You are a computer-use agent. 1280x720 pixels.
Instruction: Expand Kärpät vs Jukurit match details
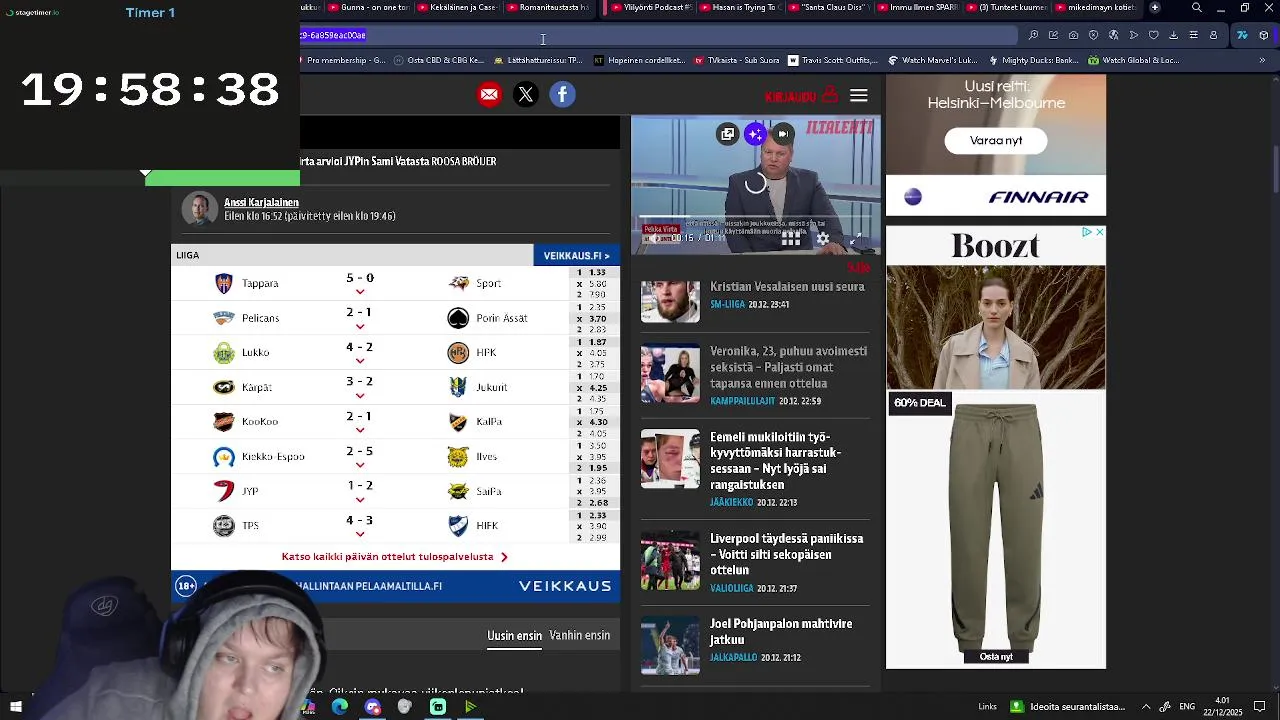[359, 395]
